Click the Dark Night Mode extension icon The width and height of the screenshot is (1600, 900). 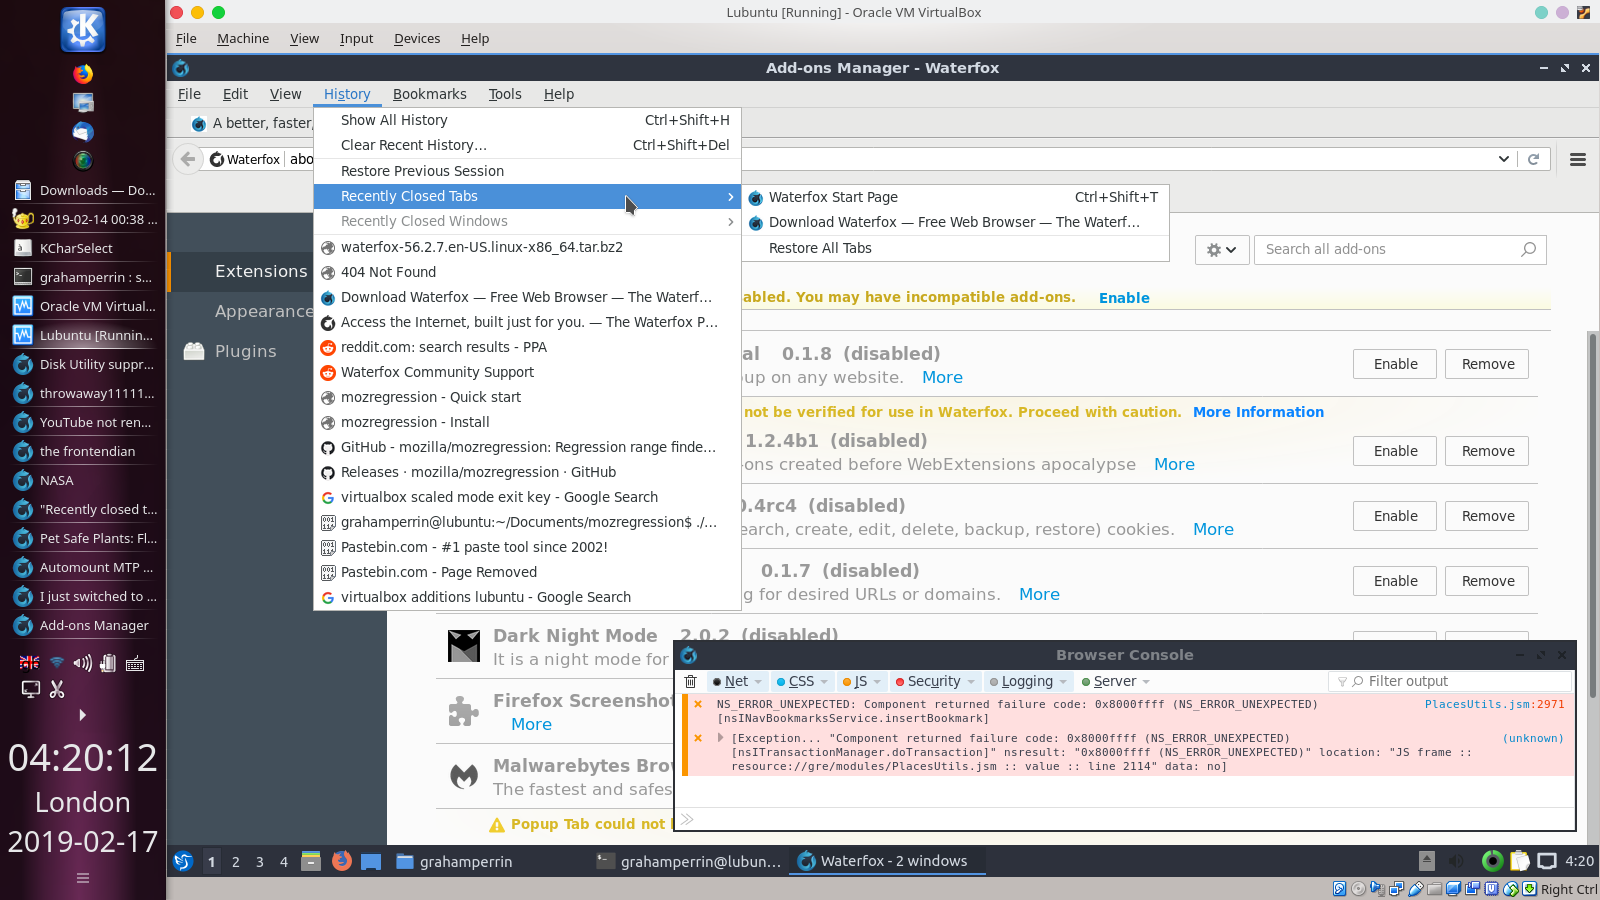point(464,646)
